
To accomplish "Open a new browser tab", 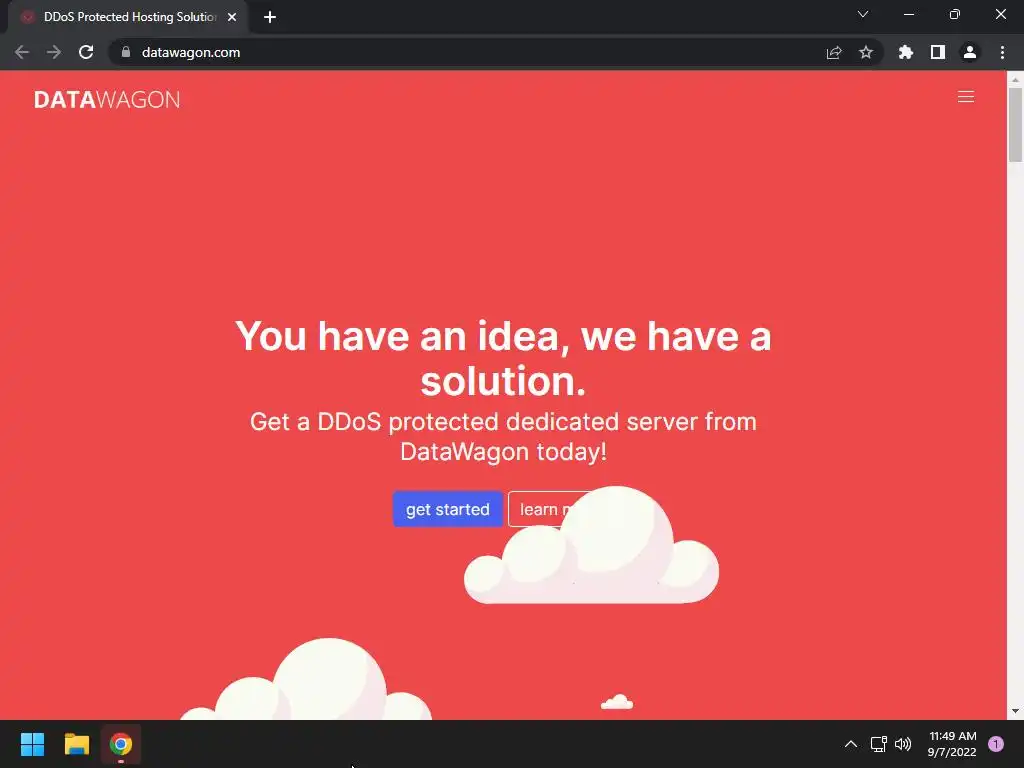I will coord(270,17).
